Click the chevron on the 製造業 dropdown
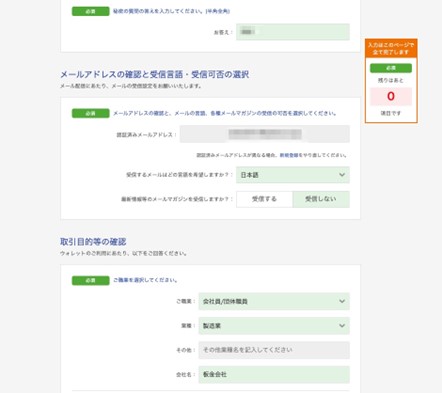This screenshot has height=393, width=442. click(342, 326)
